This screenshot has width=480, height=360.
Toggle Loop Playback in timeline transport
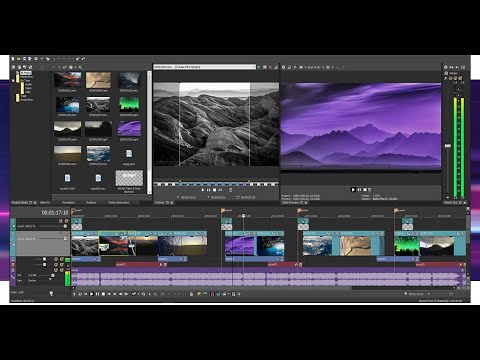point(80,294)
